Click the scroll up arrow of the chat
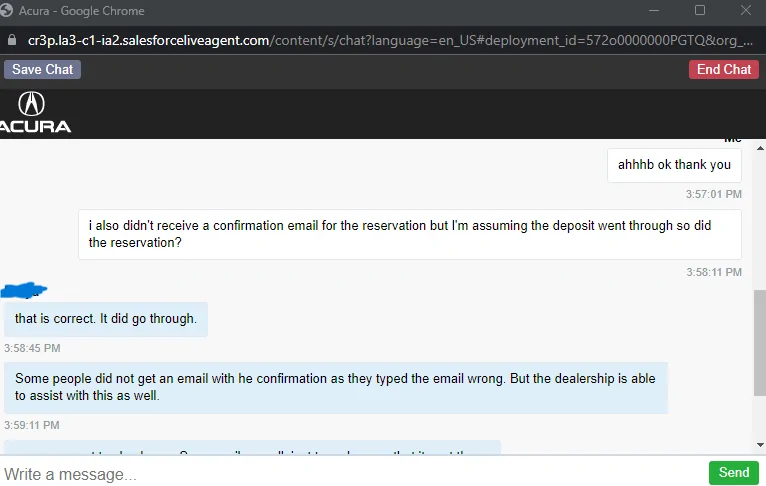Viewport: 766px width, 486px height. (x=759, y=145)
